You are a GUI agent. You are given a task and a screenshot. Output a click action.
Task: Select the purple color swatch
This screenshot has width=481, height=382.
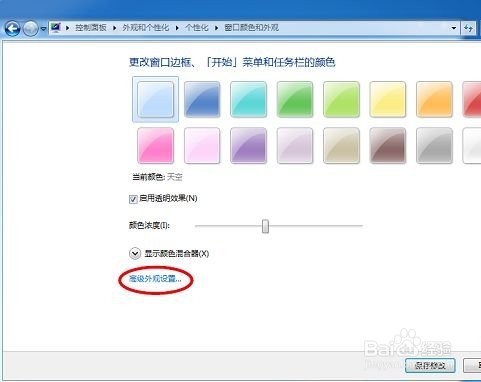pyautogui.click(x=248, y=146)
